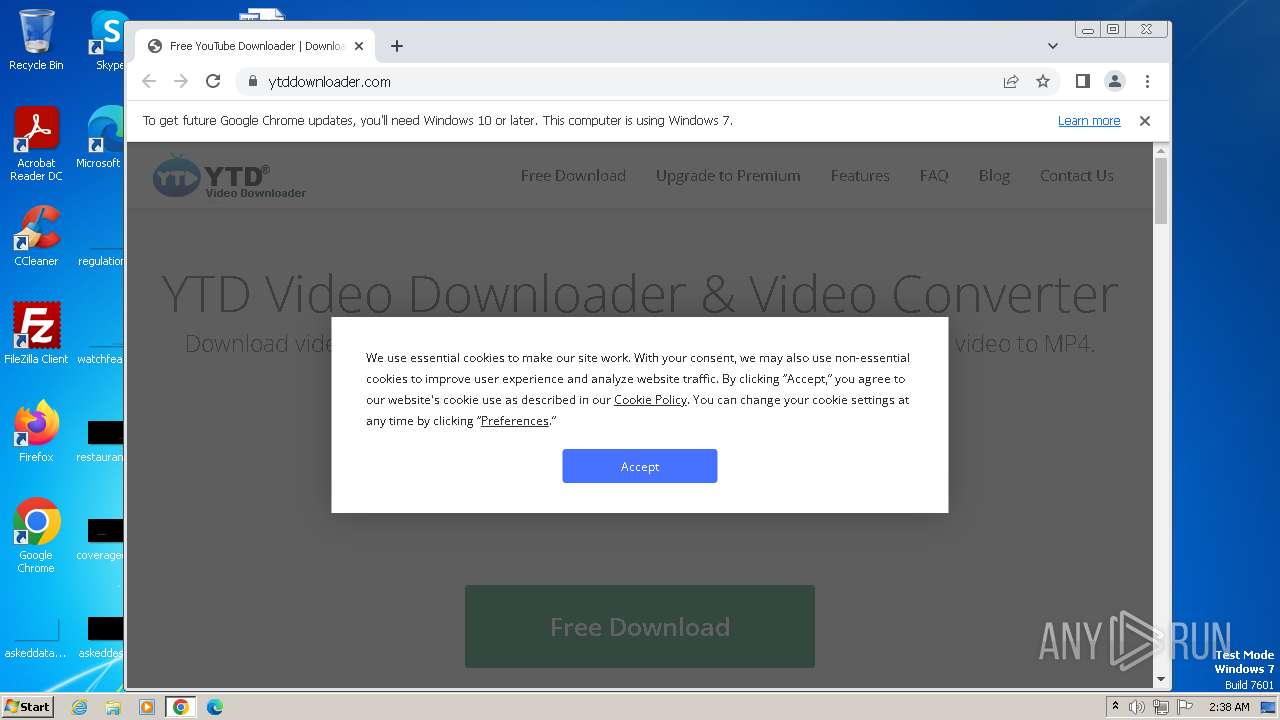Open Upgrade to Premium nav item
This screenshot has width=1280, height=720.
728,176
